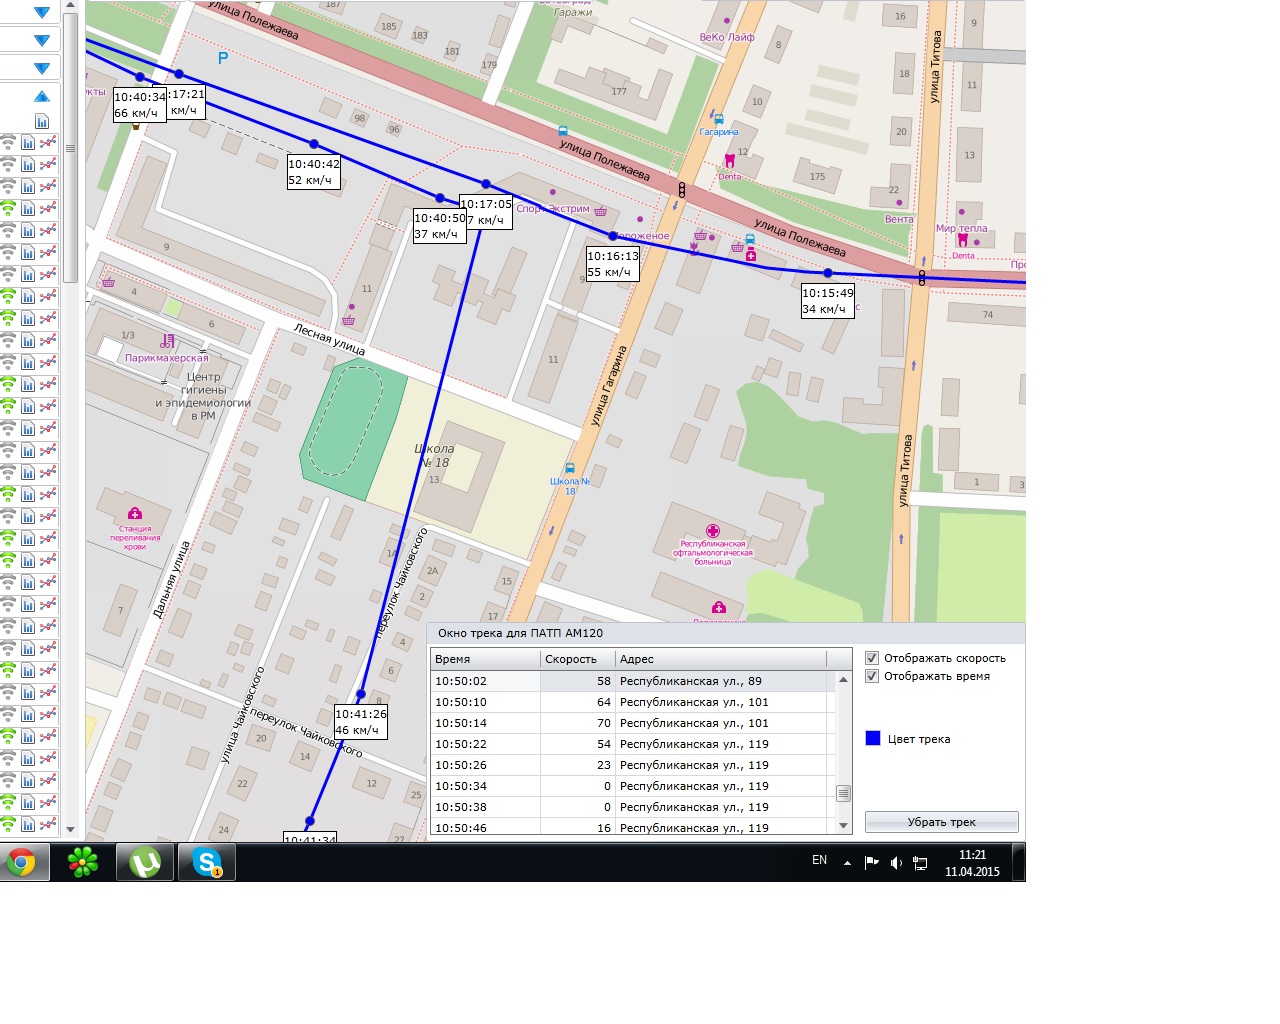
Task: Collapse the open panel with the up arrow
Action: [42, 97]
